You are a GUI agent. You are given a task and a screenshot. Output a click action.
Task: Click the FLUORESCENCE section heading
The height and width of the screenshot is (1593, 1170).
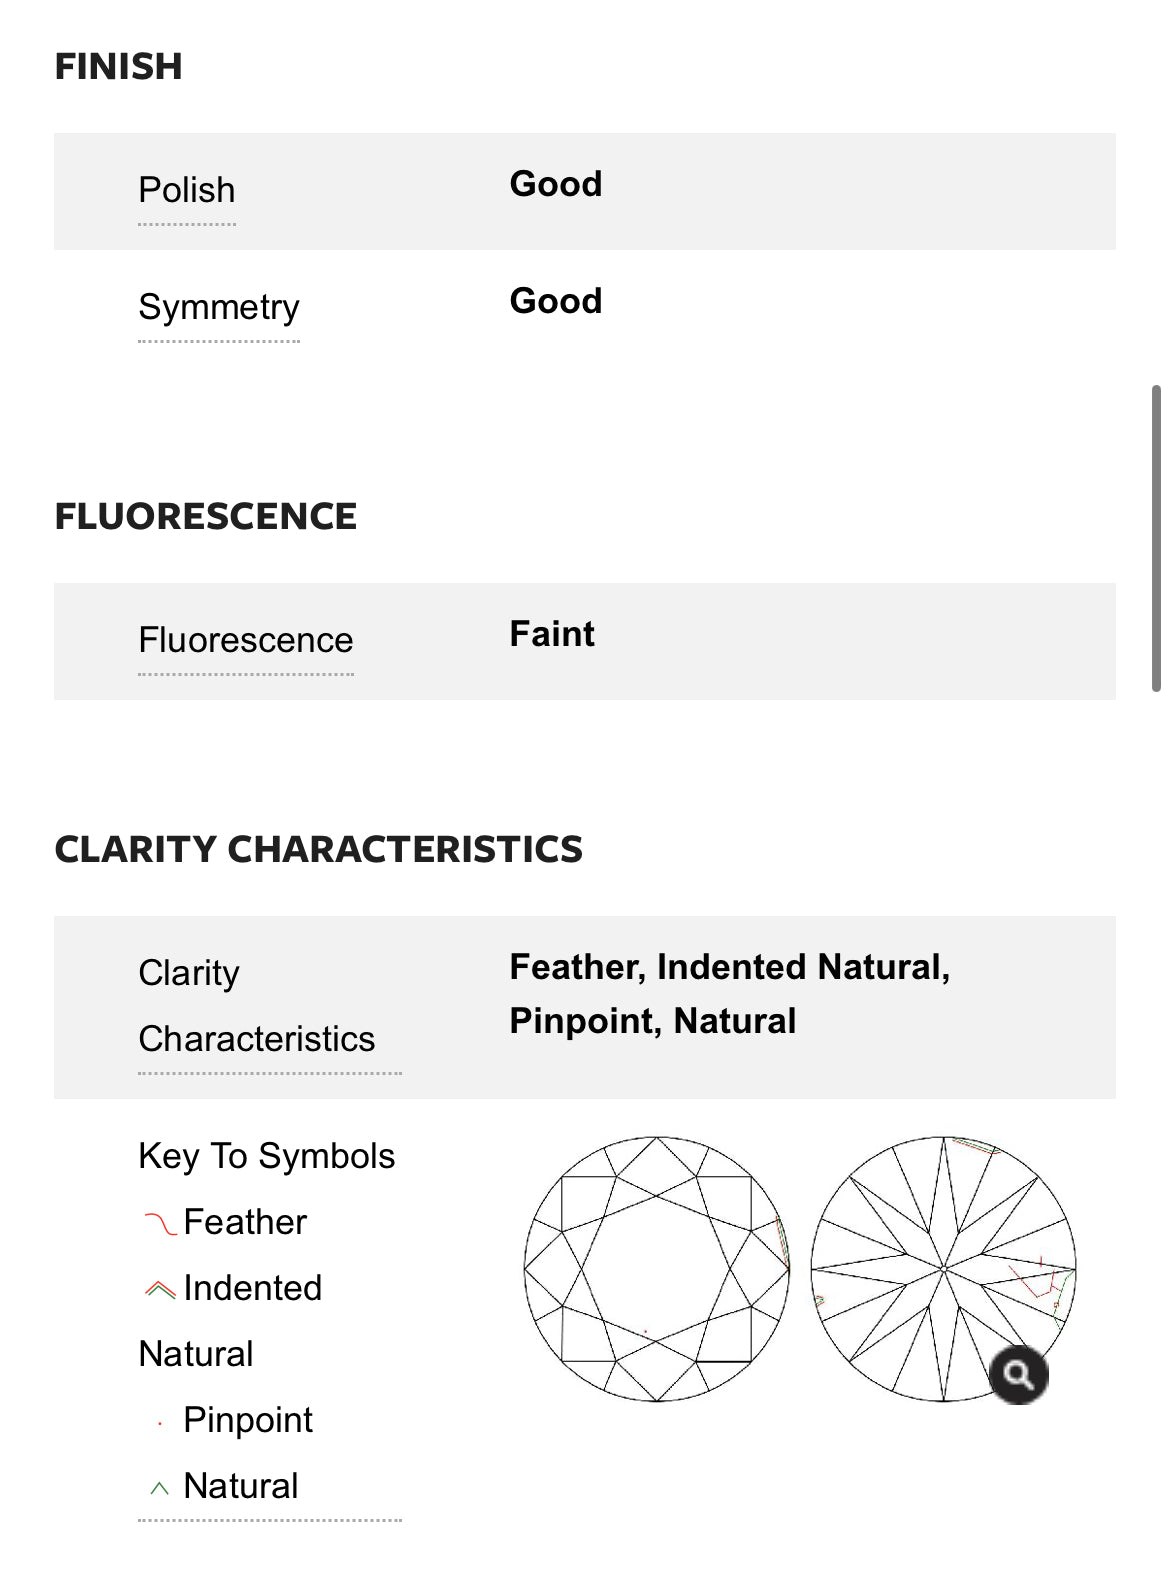(x=205, y=517)
